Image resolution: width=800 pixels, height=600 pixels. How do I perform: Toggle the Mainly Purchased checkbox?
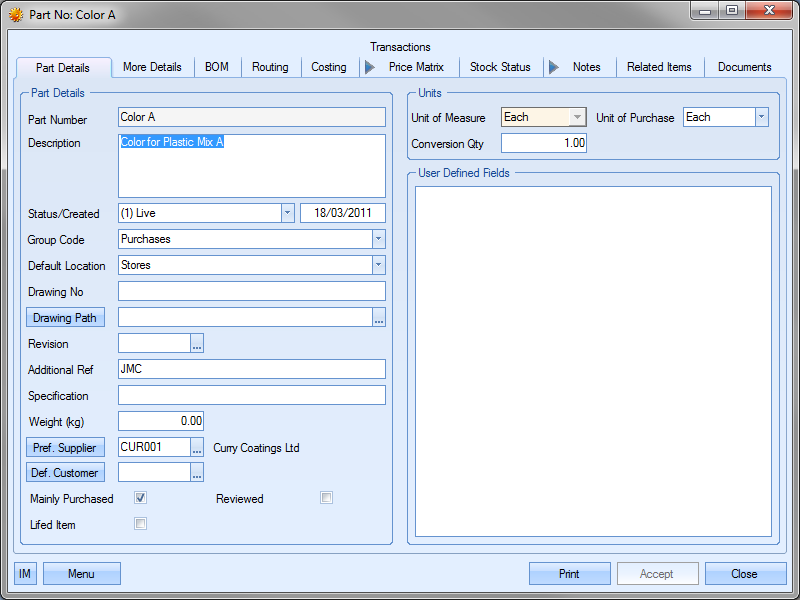(x=141, y=498)
